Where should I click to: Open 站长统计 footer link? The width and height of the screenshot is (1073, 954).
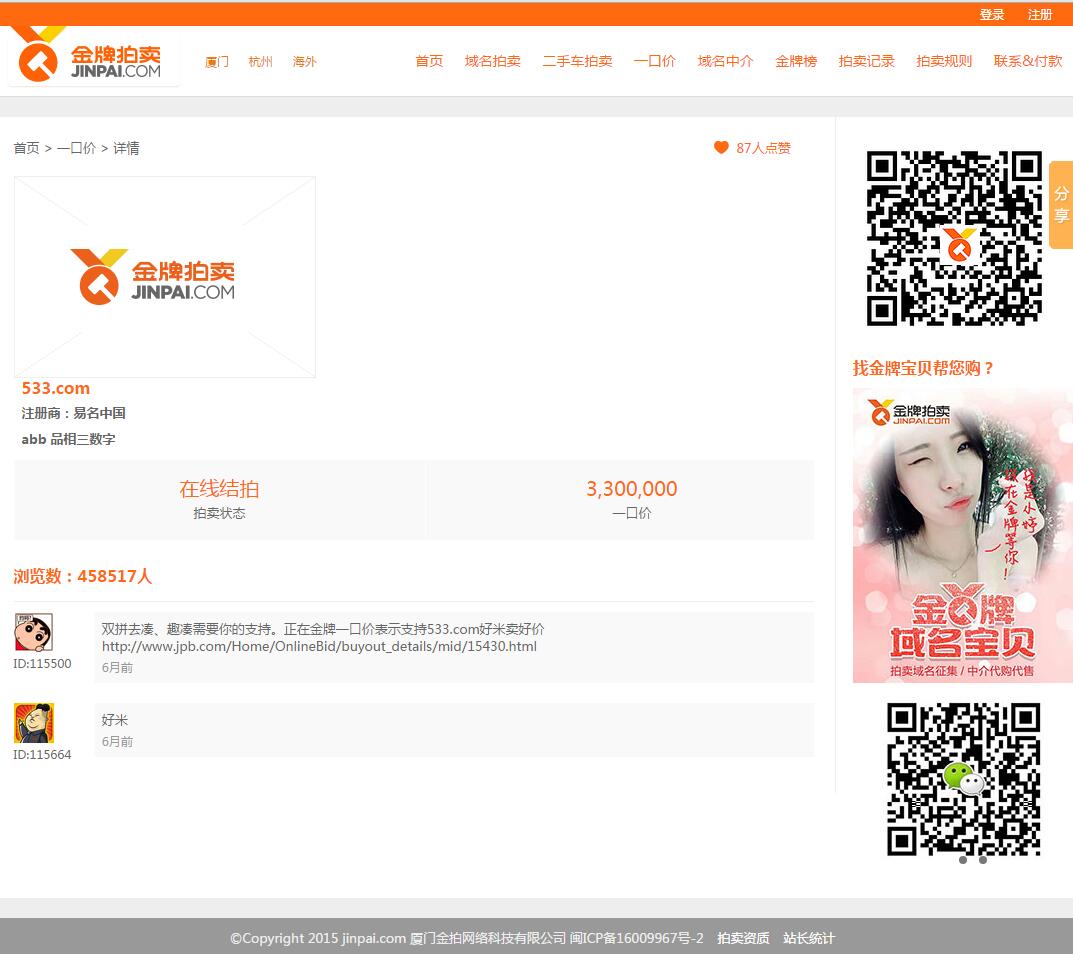(809, 938)
